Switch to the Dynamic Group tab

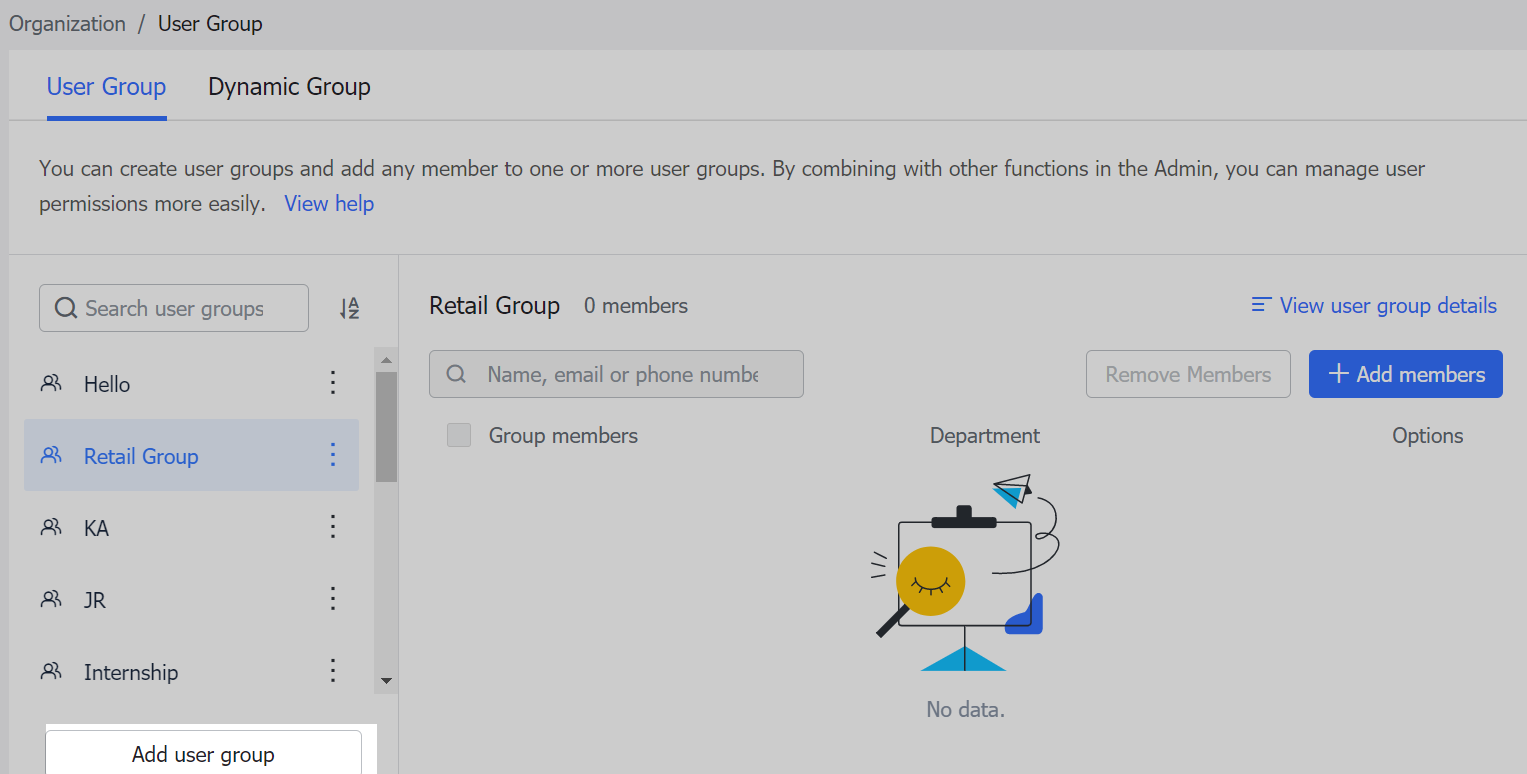click(288, 87)
